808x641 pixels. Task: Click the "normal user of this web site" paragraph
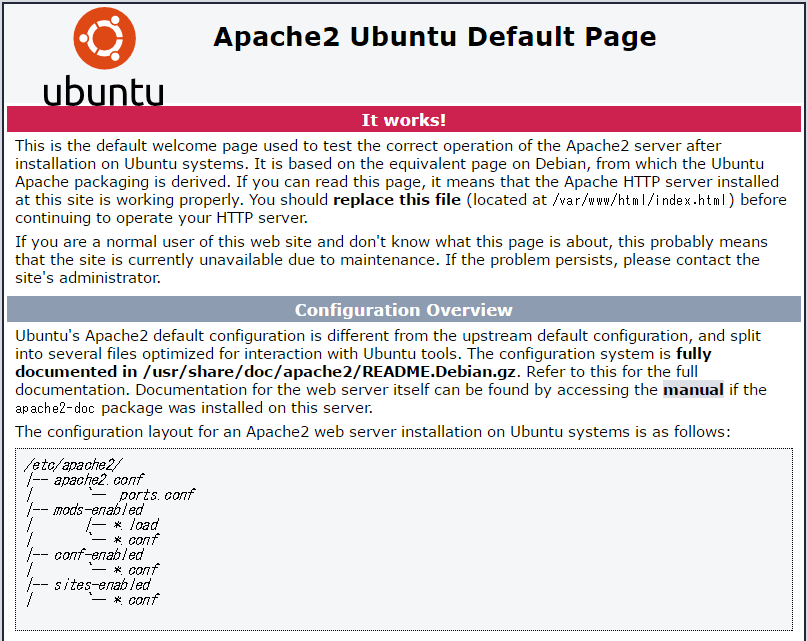391,260
